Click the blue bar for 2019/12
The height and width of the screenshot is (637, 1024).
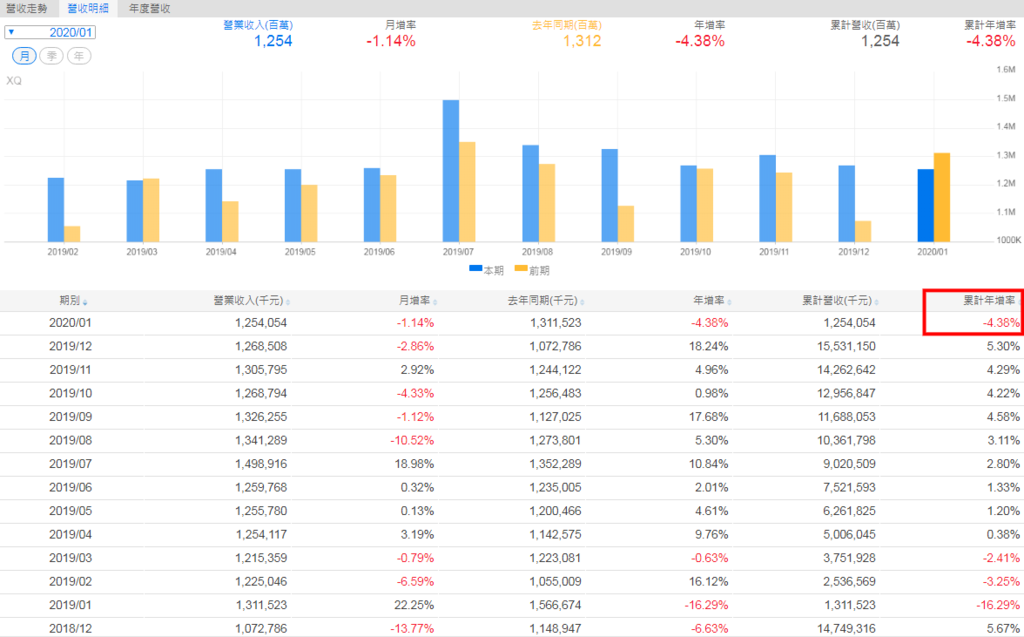[x=846, y=204]
